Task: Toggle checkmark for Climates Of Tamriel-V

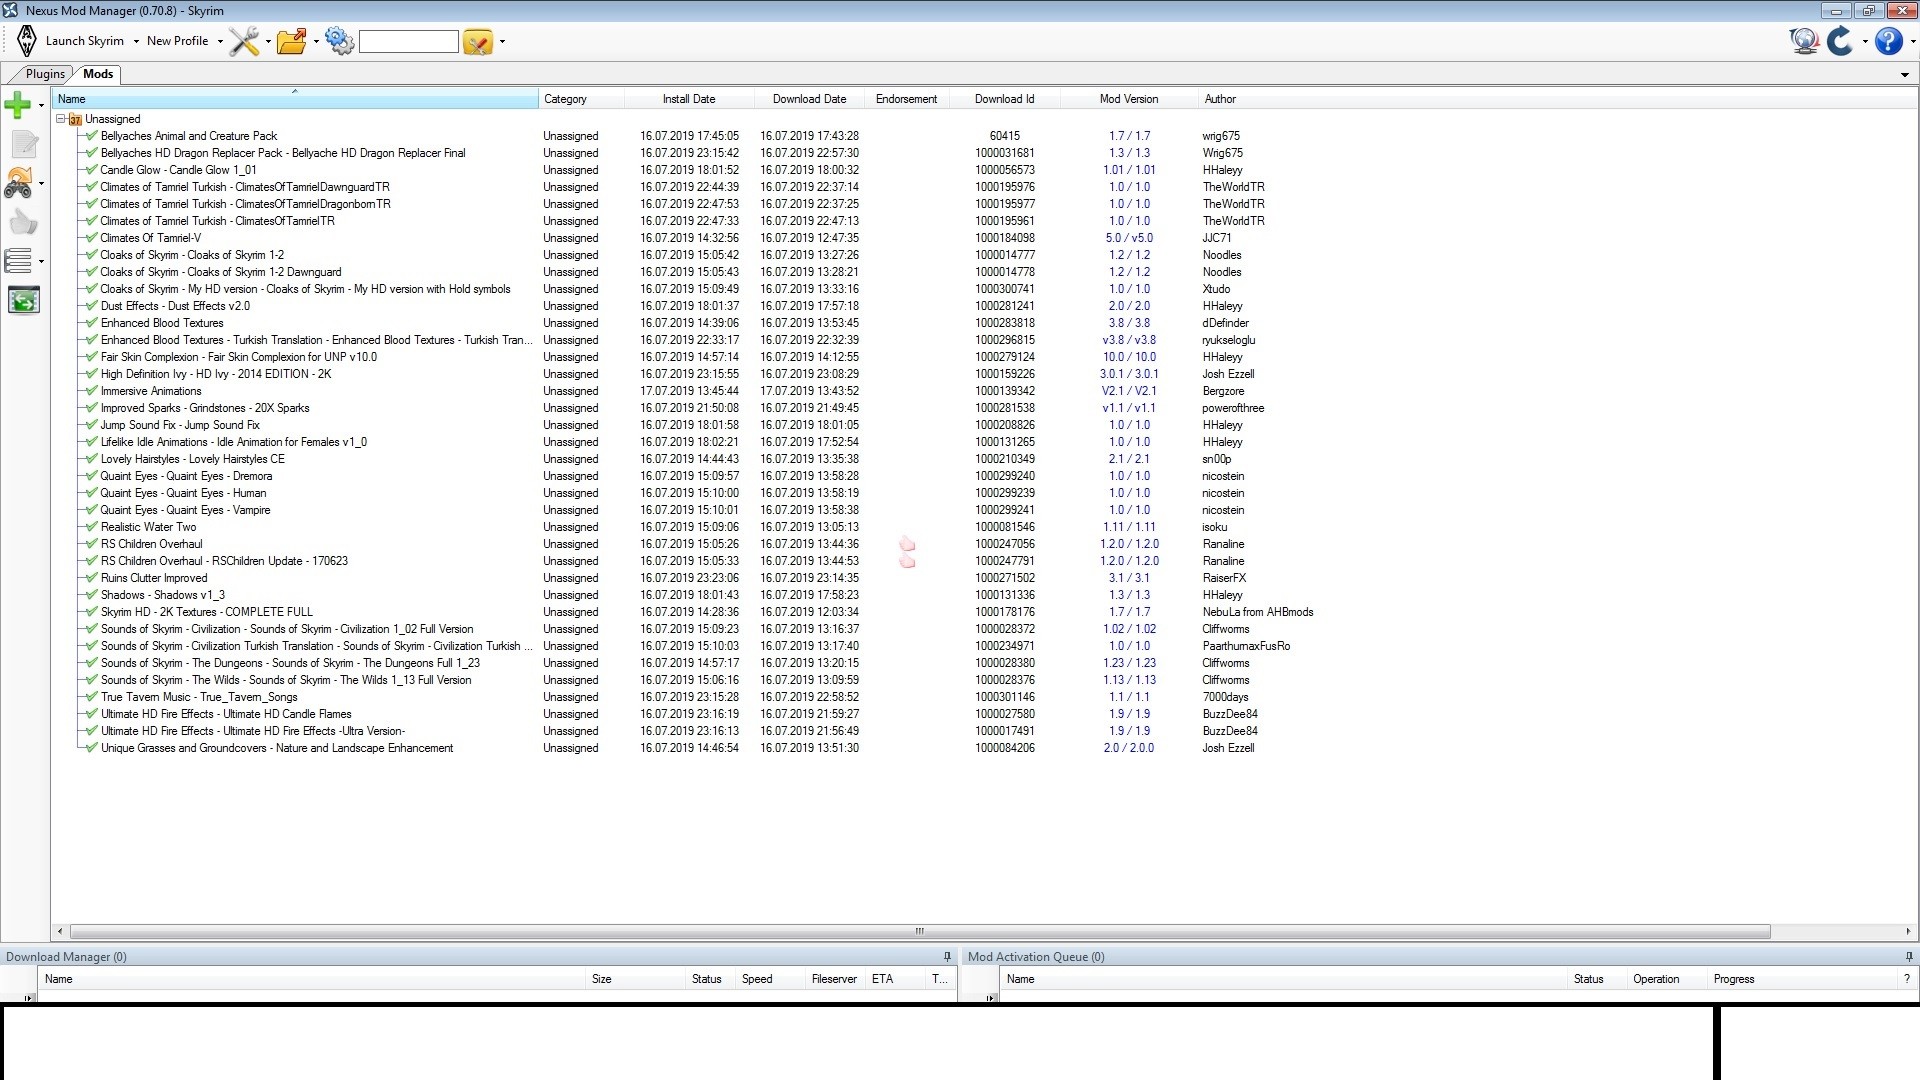Action: pyautogui.click(x=91, y=238)
